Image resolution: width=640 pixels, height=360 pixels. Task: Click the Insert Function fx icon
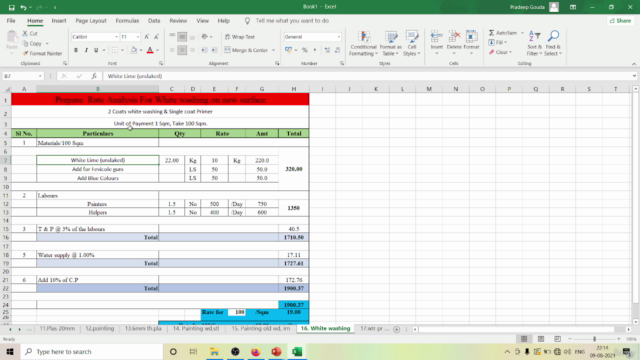(94, 76)
